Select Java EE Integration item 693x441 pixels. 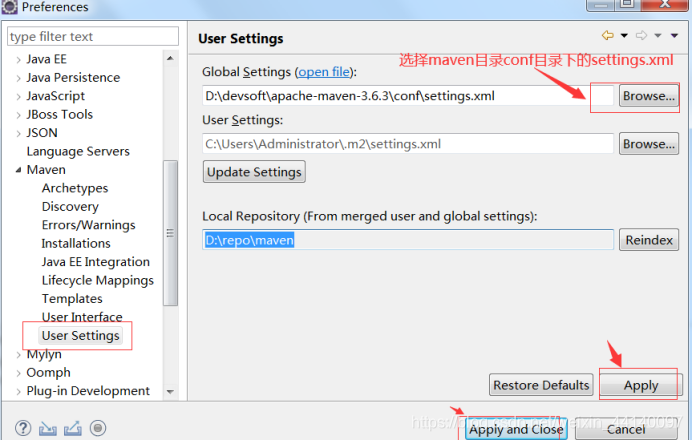click(x=95, y=262)
